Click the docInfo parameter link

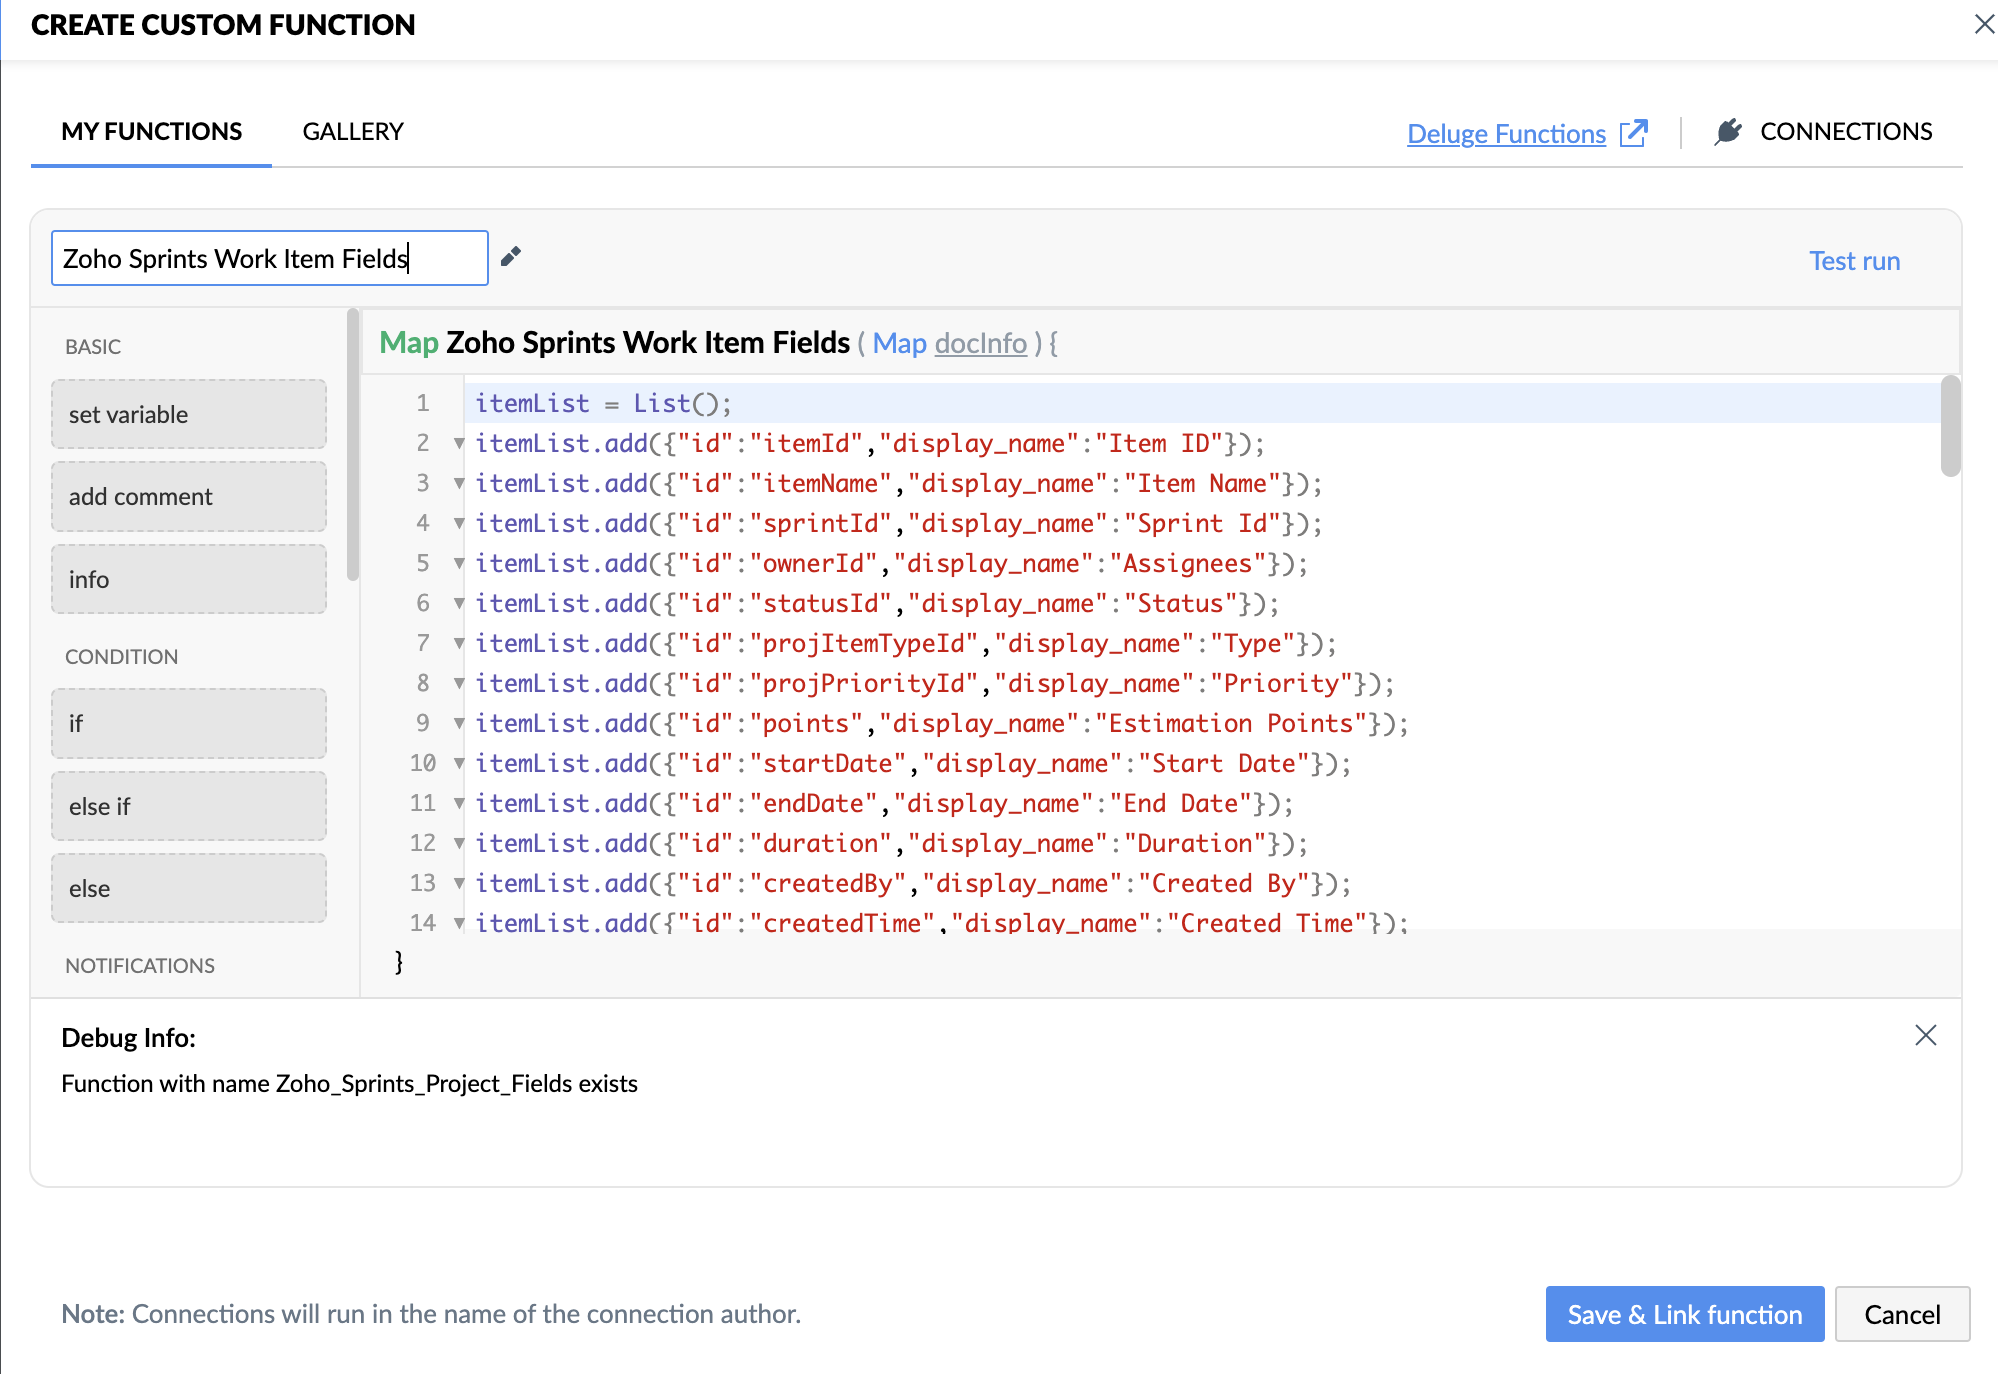[980, 343]
